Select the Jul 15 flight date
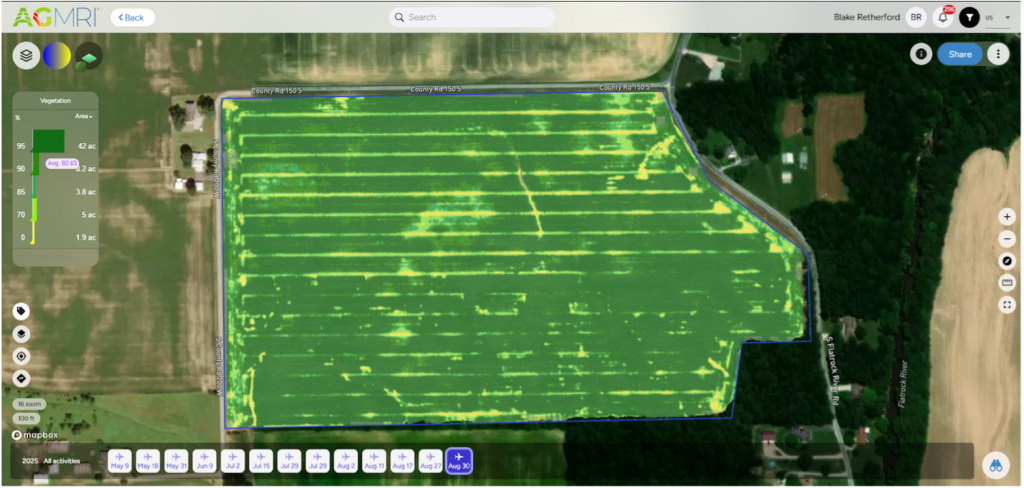This screenshot has width=1024, height=488. (261, 460)
